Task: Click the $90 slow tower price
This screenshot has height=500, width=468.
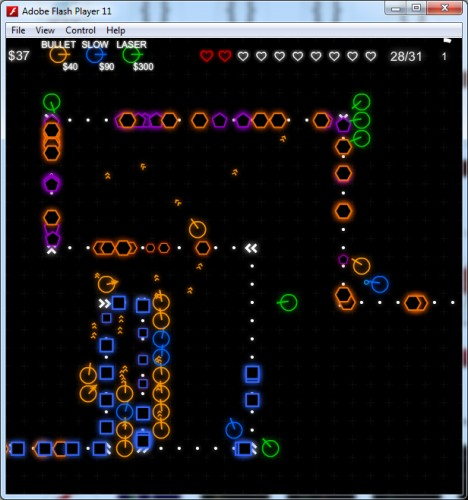Action: (107, 67)
